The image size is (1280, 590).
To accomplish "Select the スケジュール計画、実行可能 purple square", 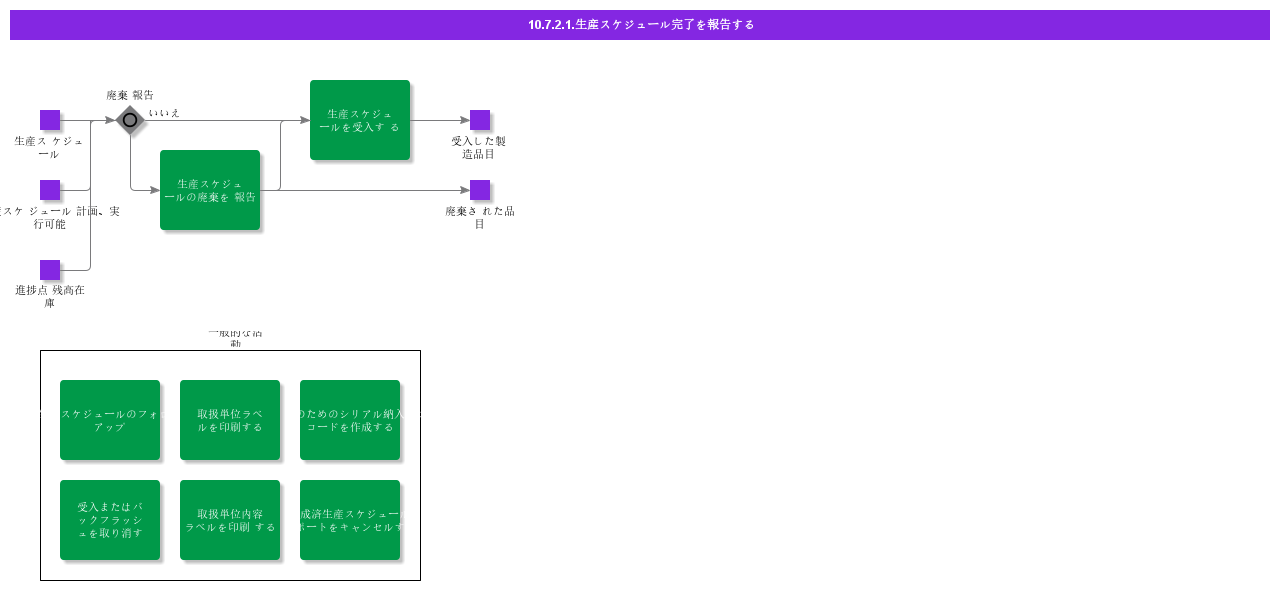I will coord(50,190).
